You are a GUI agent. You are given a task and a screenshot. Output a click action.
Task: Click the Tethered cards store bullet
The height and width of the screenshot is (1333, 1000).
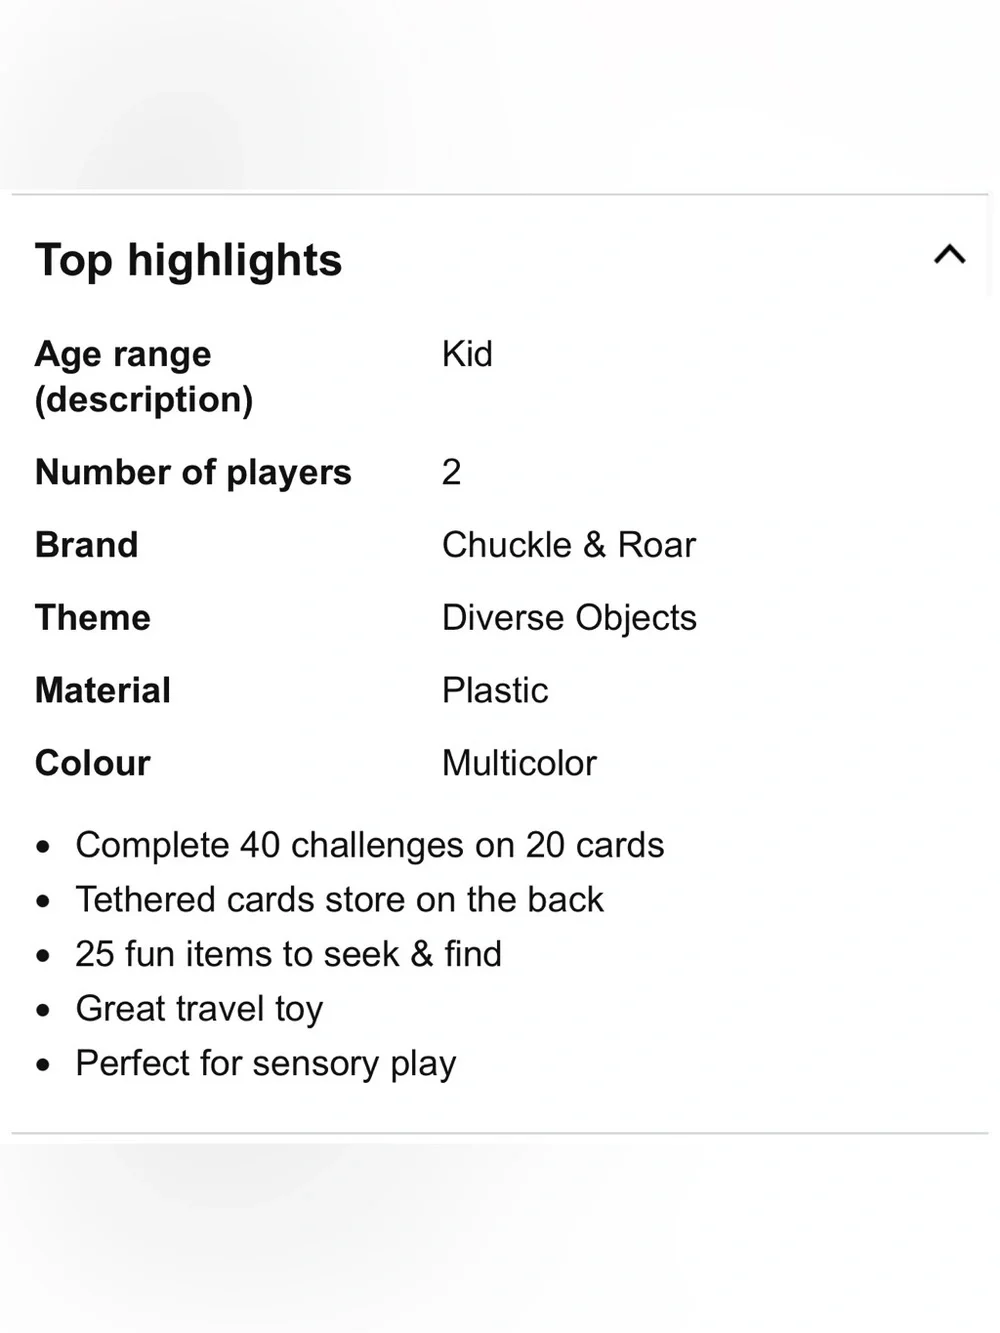(x=339, y=900)
